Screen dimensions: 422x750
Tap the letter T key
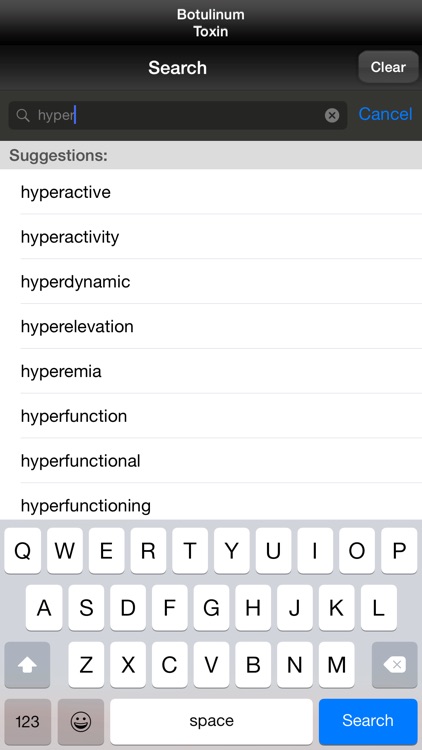point(190,551)
